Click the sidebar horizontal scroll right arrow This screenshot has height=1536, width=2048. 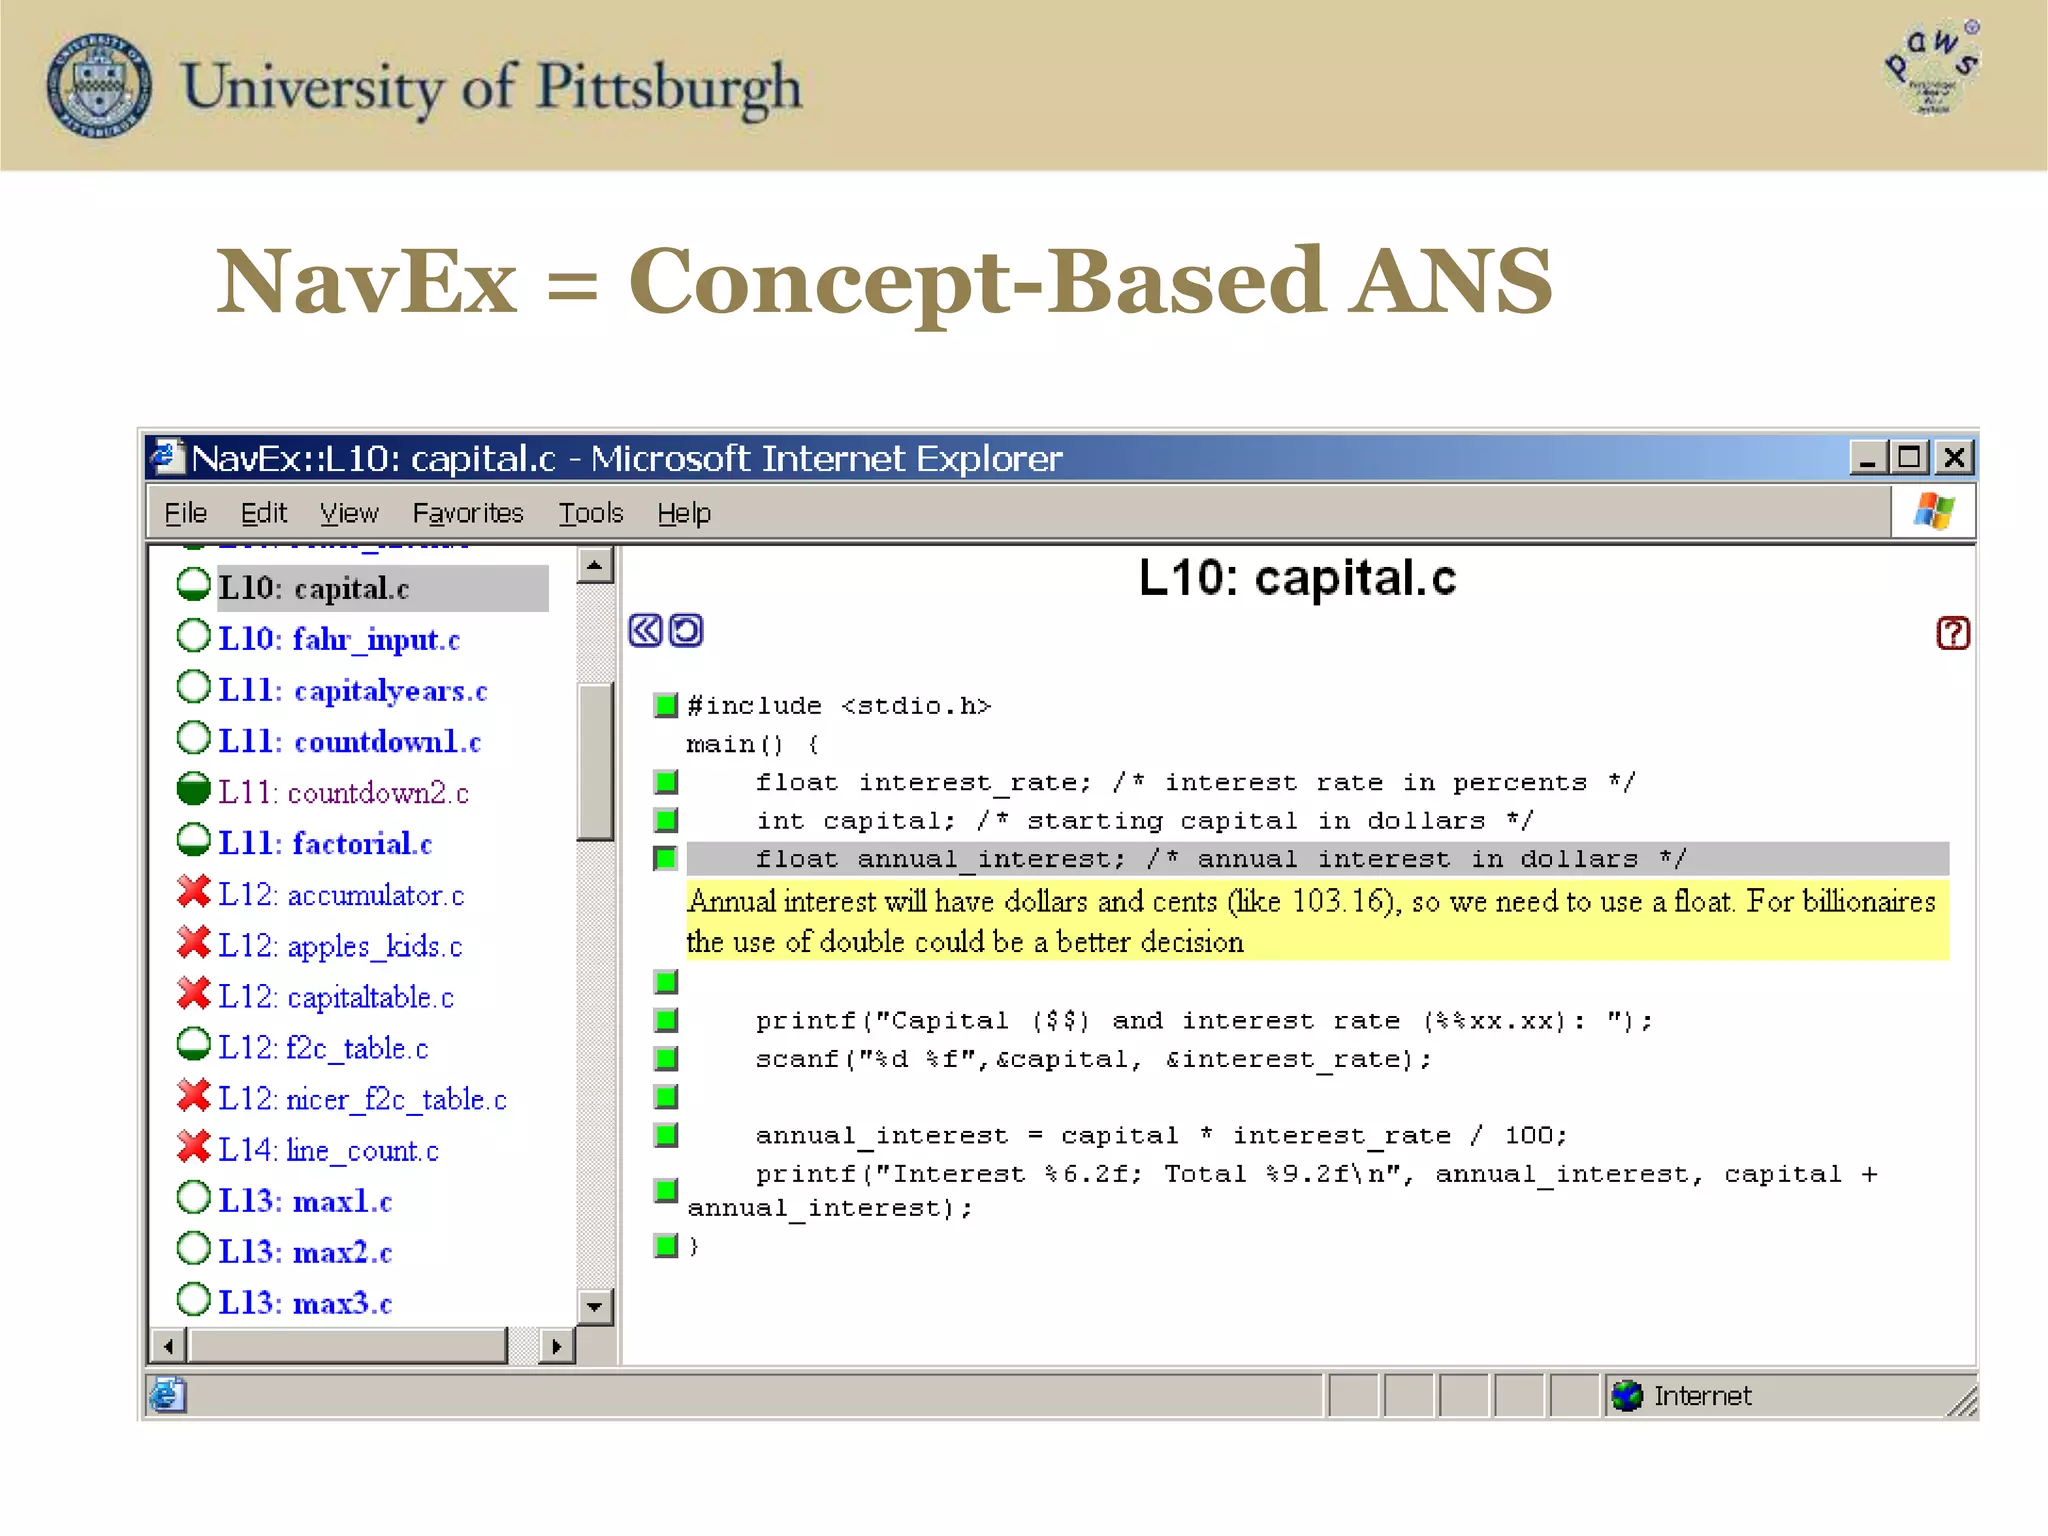556,1346
